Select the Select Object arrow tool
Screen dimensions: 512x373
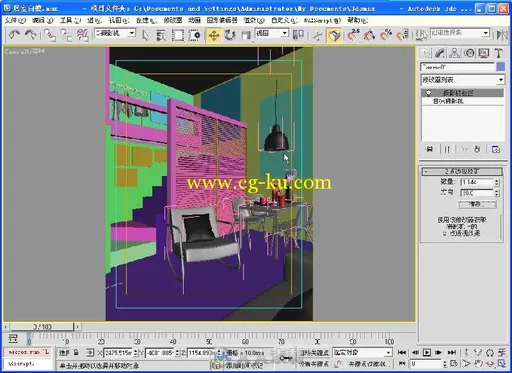click(x=145, y=35)
